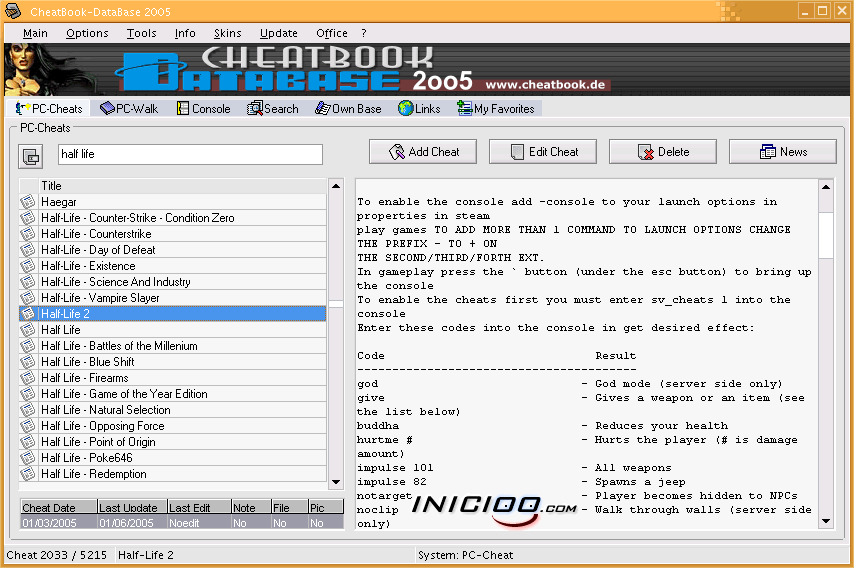Open the Main menu
854x568 pixels.
[x=35, y=33]
